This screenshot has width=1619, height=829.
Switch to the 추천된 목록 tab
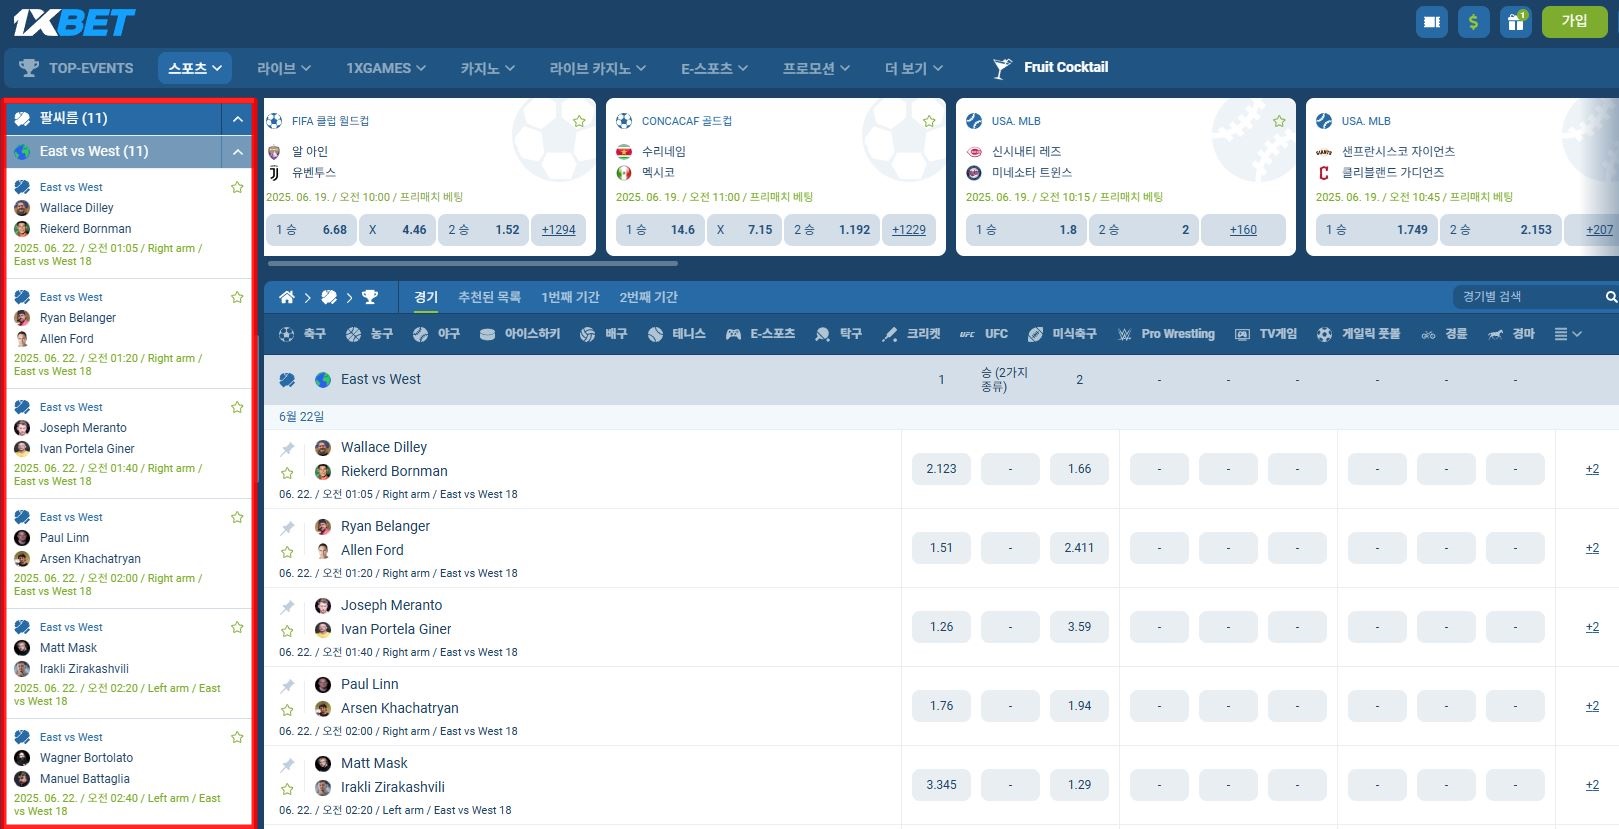tap(489, 297)
